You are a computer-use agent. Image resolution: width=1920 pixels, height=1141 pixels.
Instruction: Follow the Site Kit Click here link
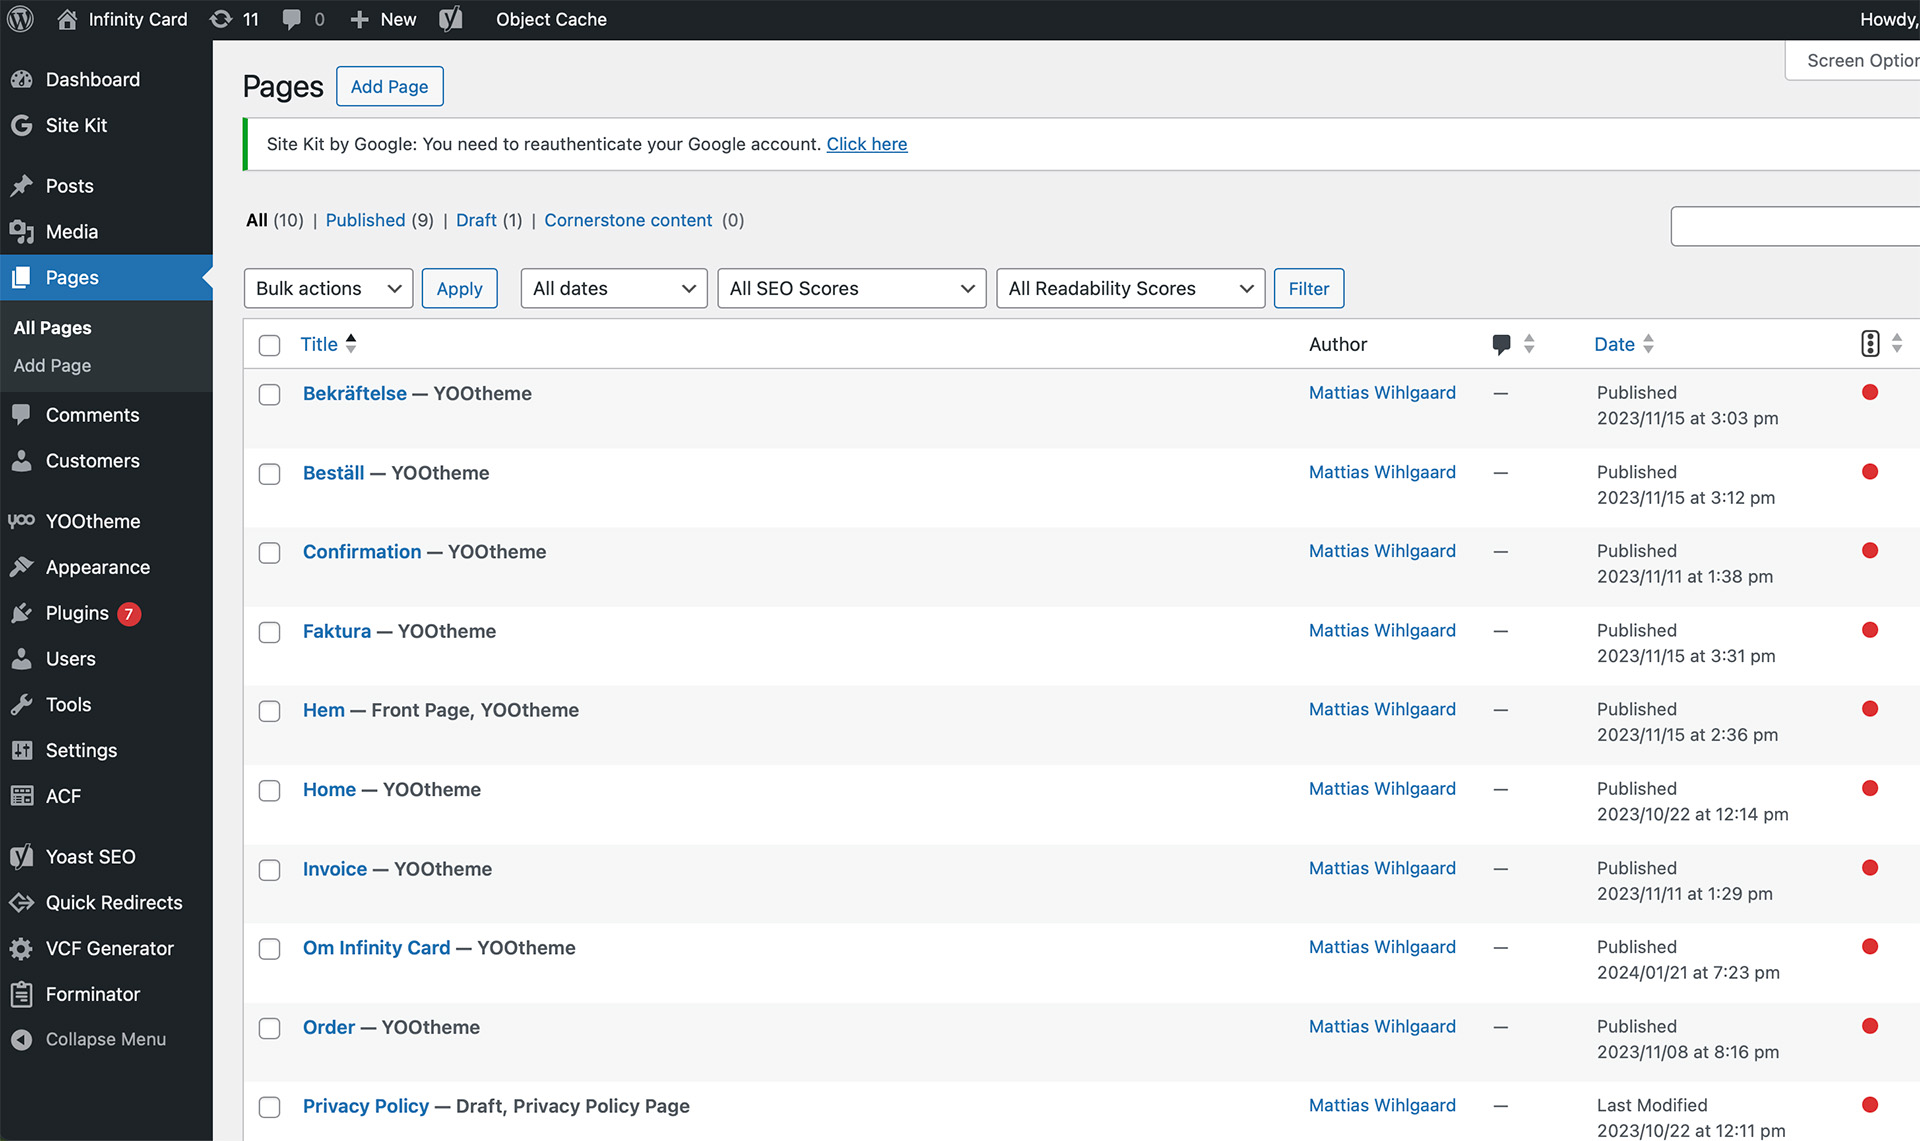(866, 144)
